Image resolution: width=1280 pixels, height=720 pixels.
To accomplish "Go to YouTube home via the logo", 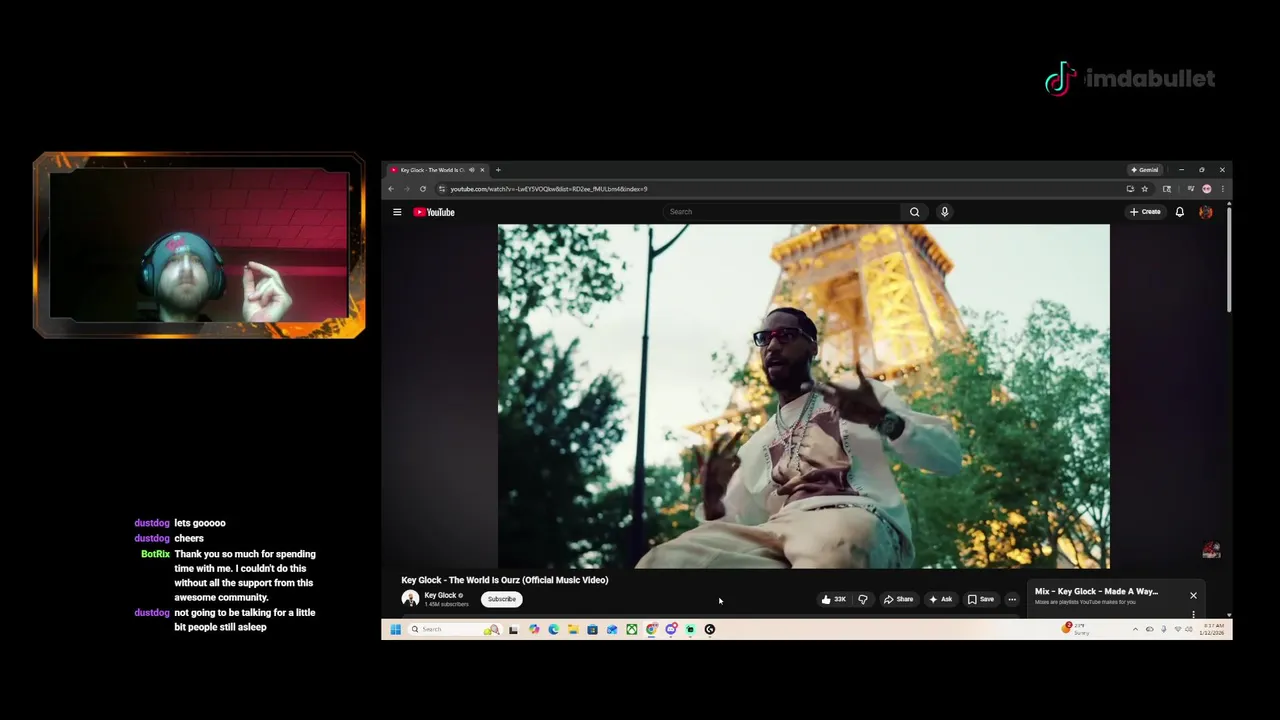I will [434, 212].
